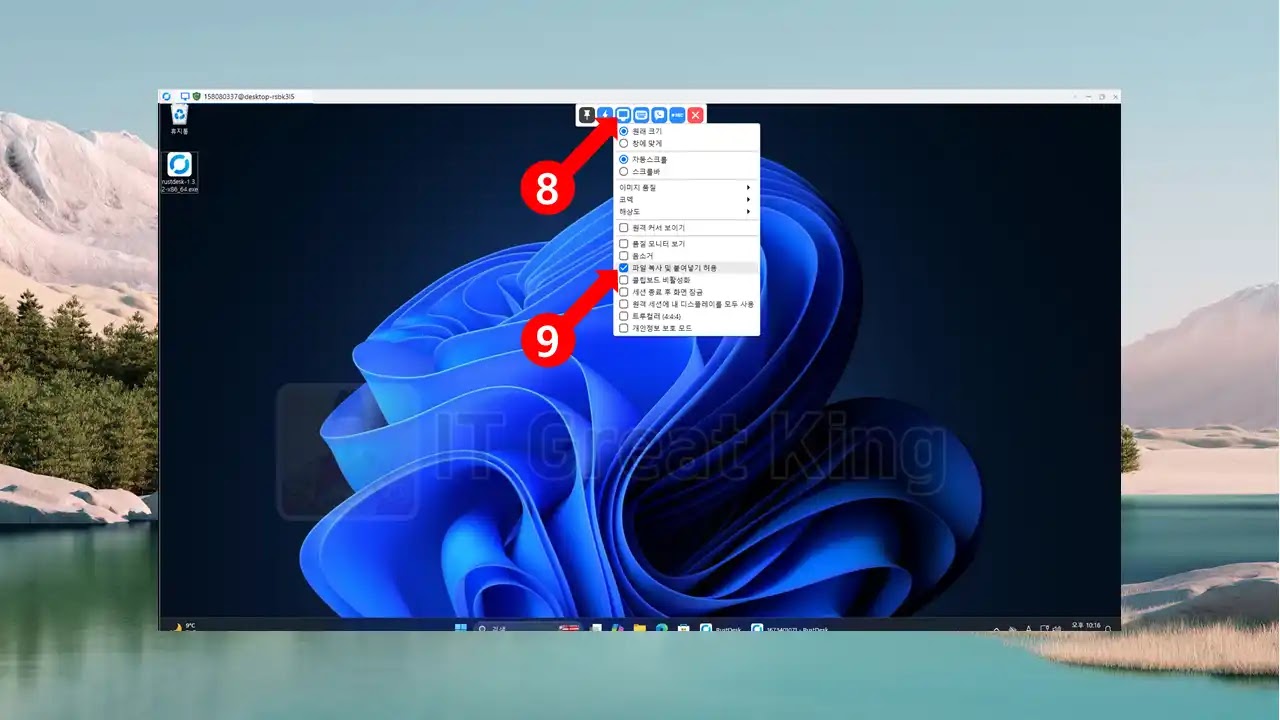The height and width of the screenshot is (720, 1280).
Task: Open the remote Windows Start button
Action: (x=461, y=628)
